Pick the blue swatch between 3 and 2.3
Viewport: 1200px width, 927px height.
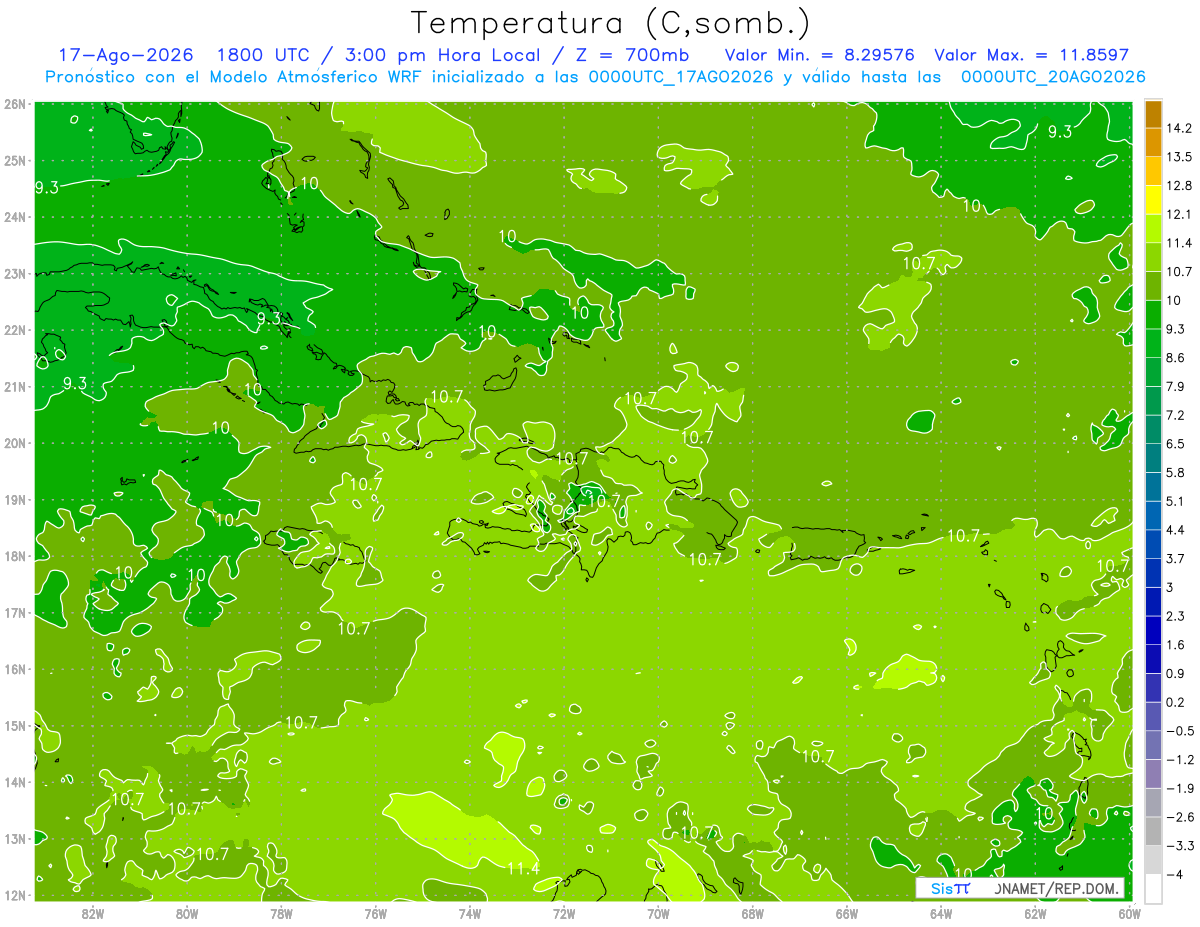1153,601
